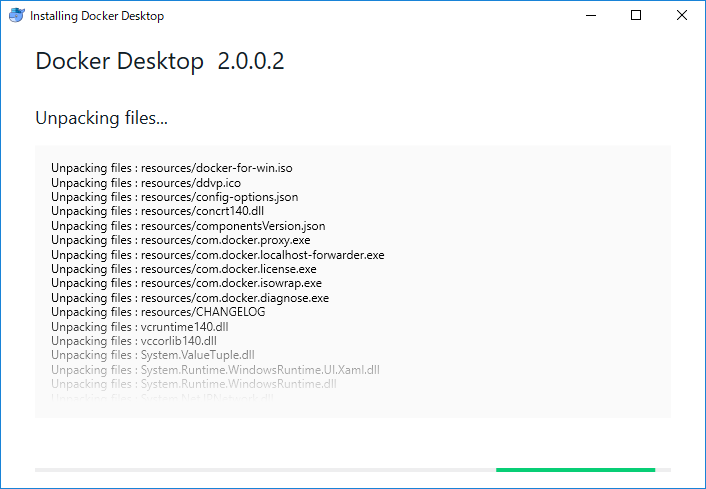Click the "Docker Desktop 2.0.0.2" heading
Image resolution: width=706 pixels, height=489 pixels.
pyautogui.click(x=160, y=61)
